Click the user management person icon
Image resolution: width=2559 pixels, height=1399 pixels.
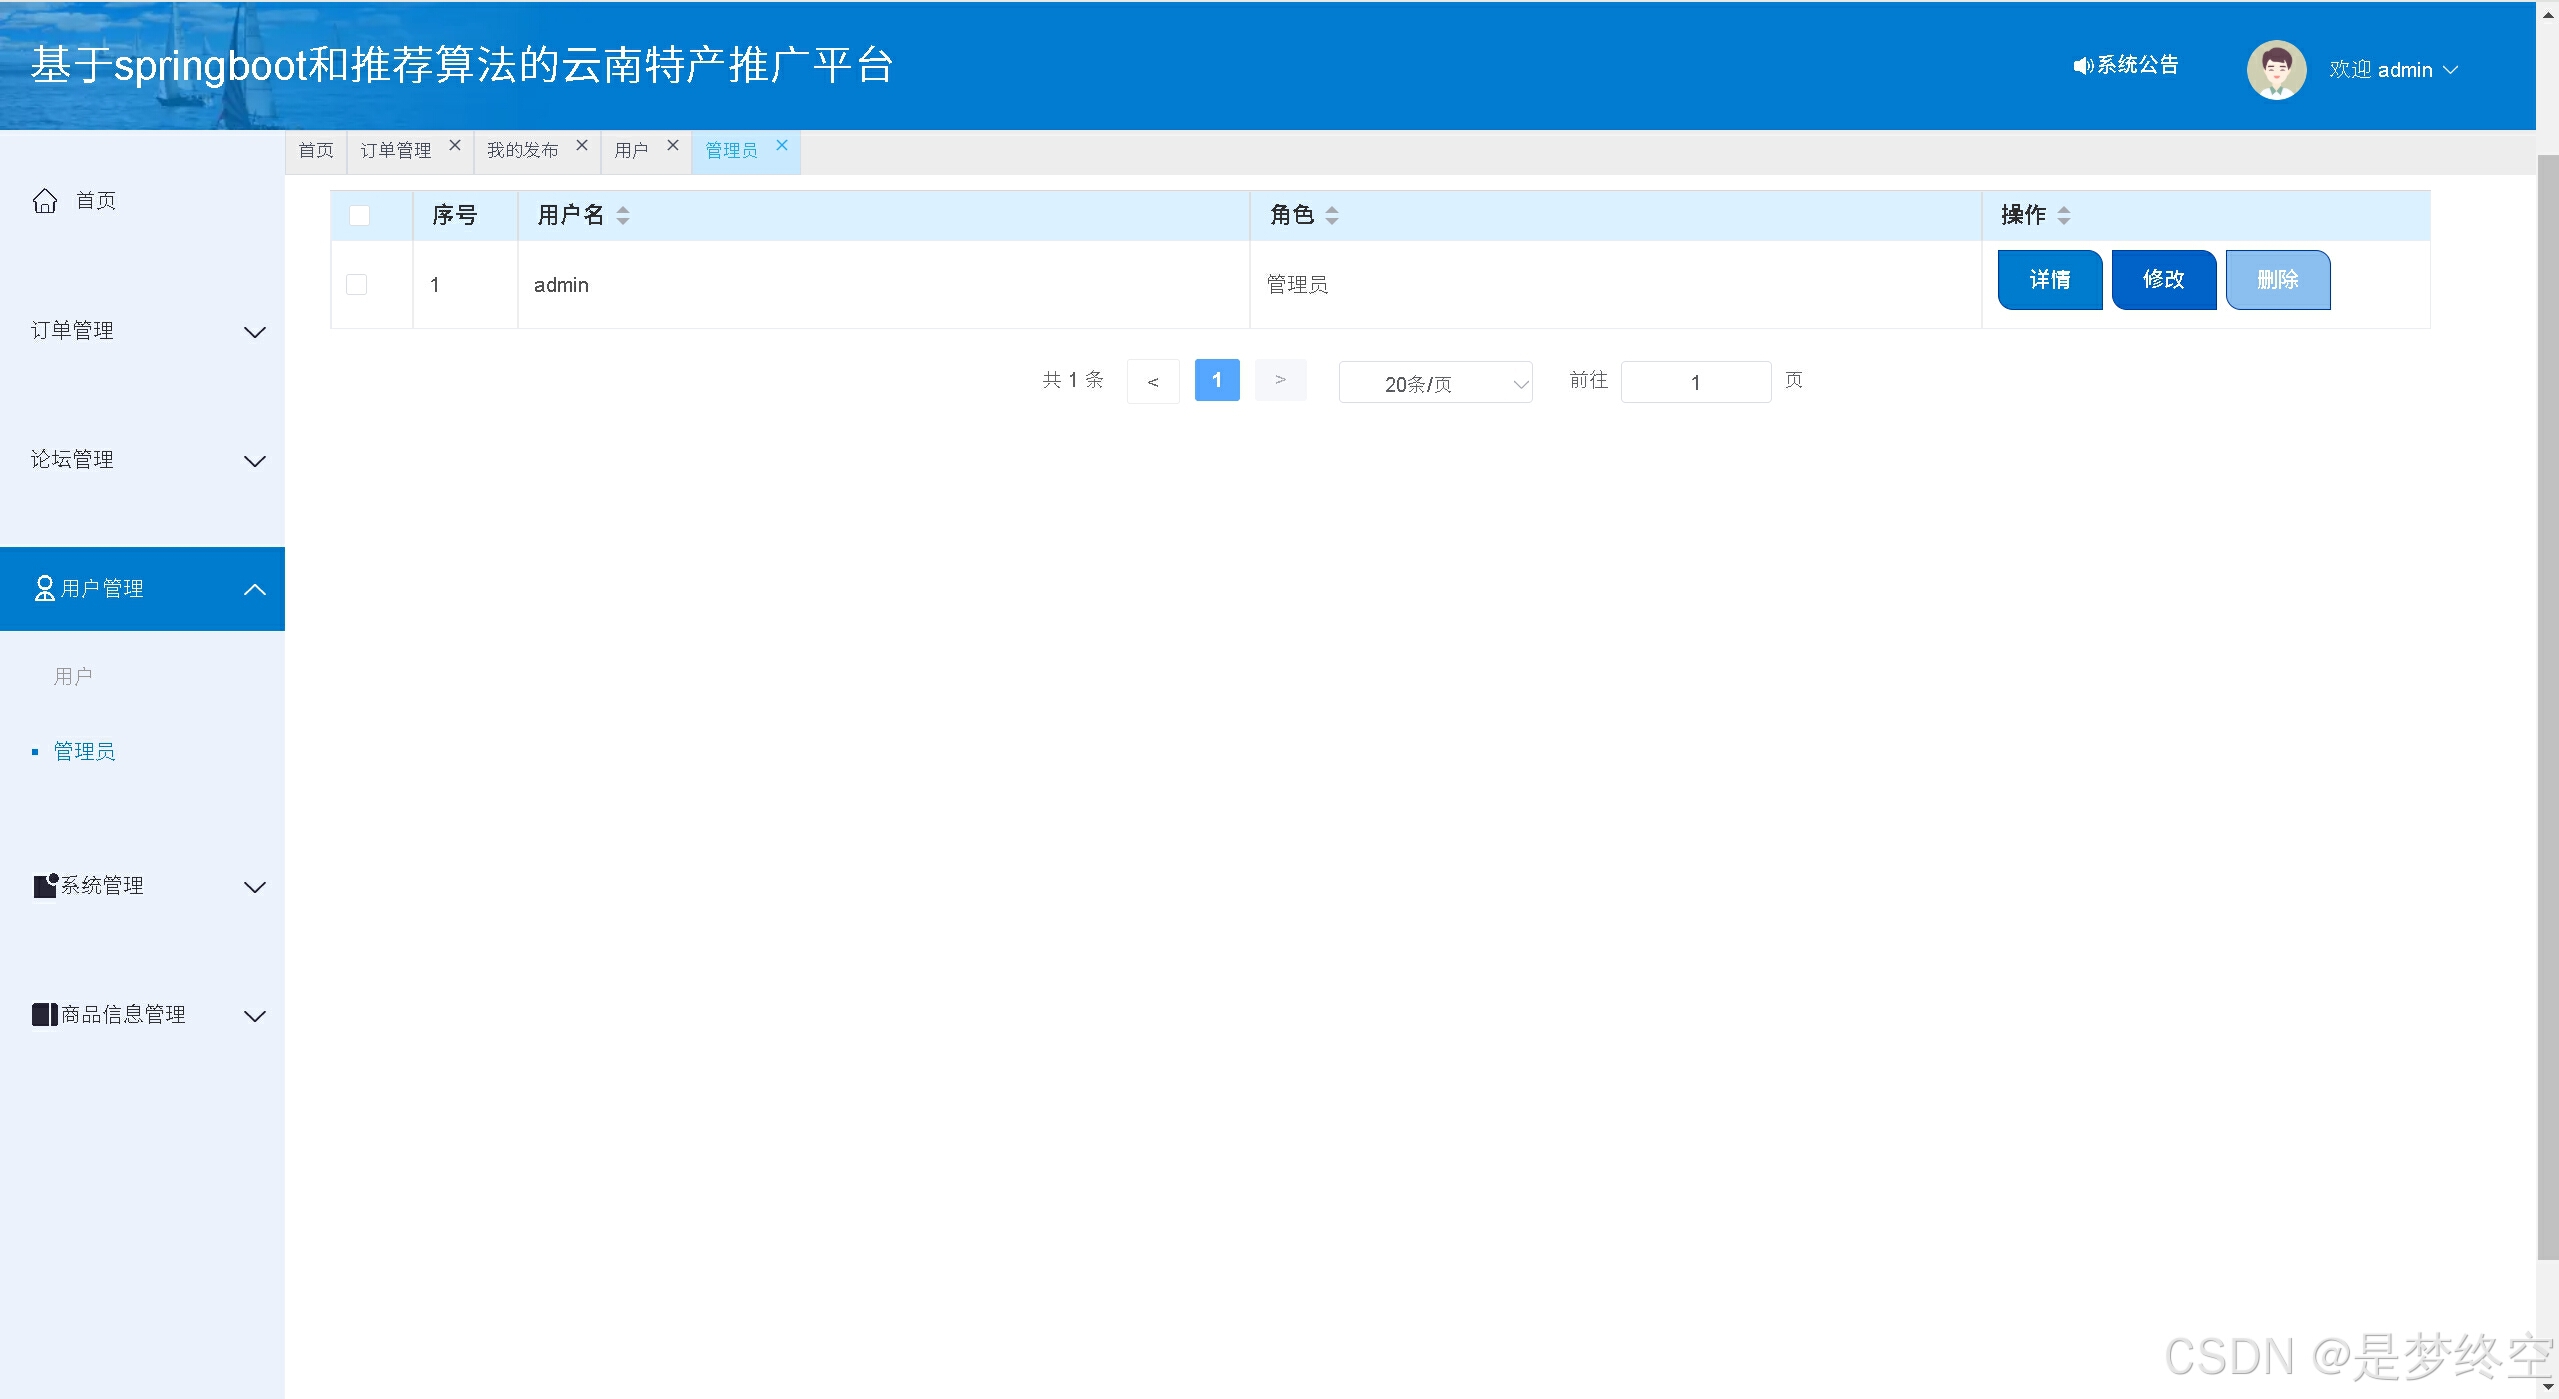click(x=44, y=588)
